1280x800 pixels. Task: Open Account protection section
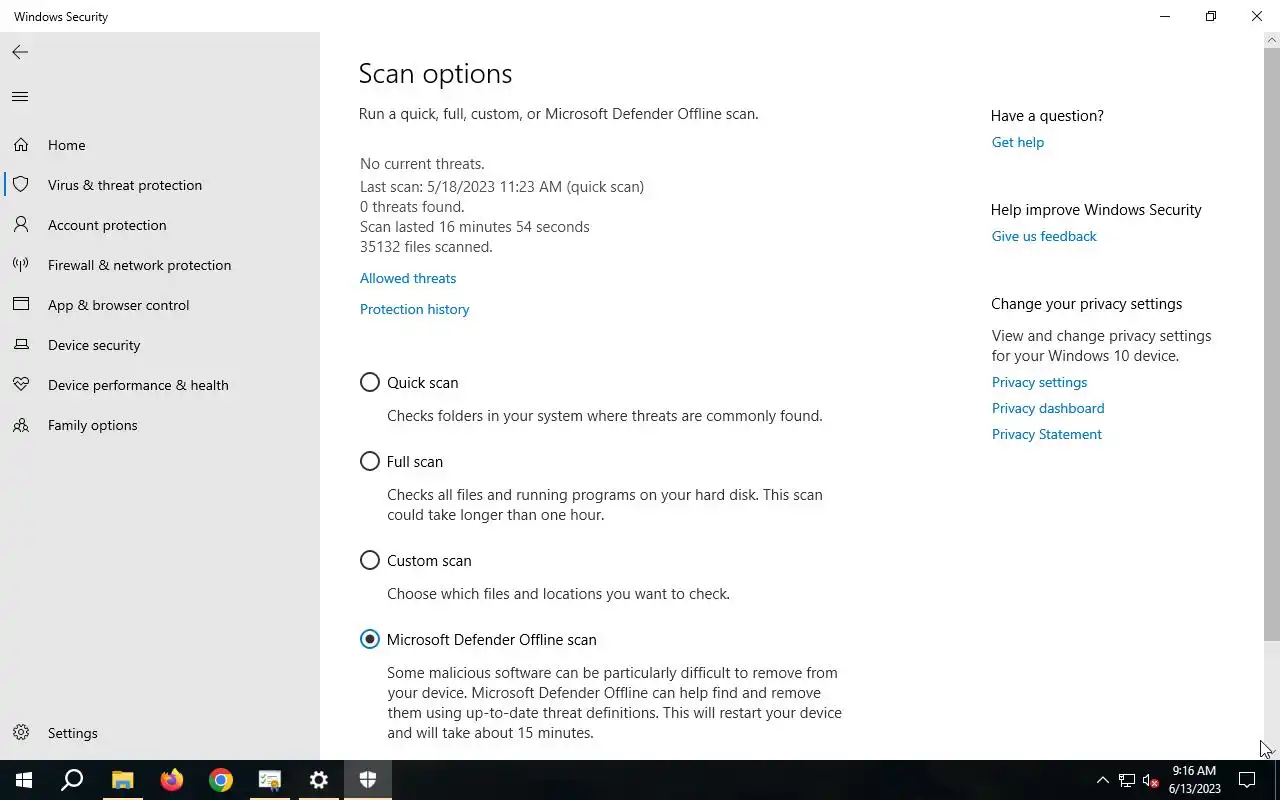tap(107, 225)
